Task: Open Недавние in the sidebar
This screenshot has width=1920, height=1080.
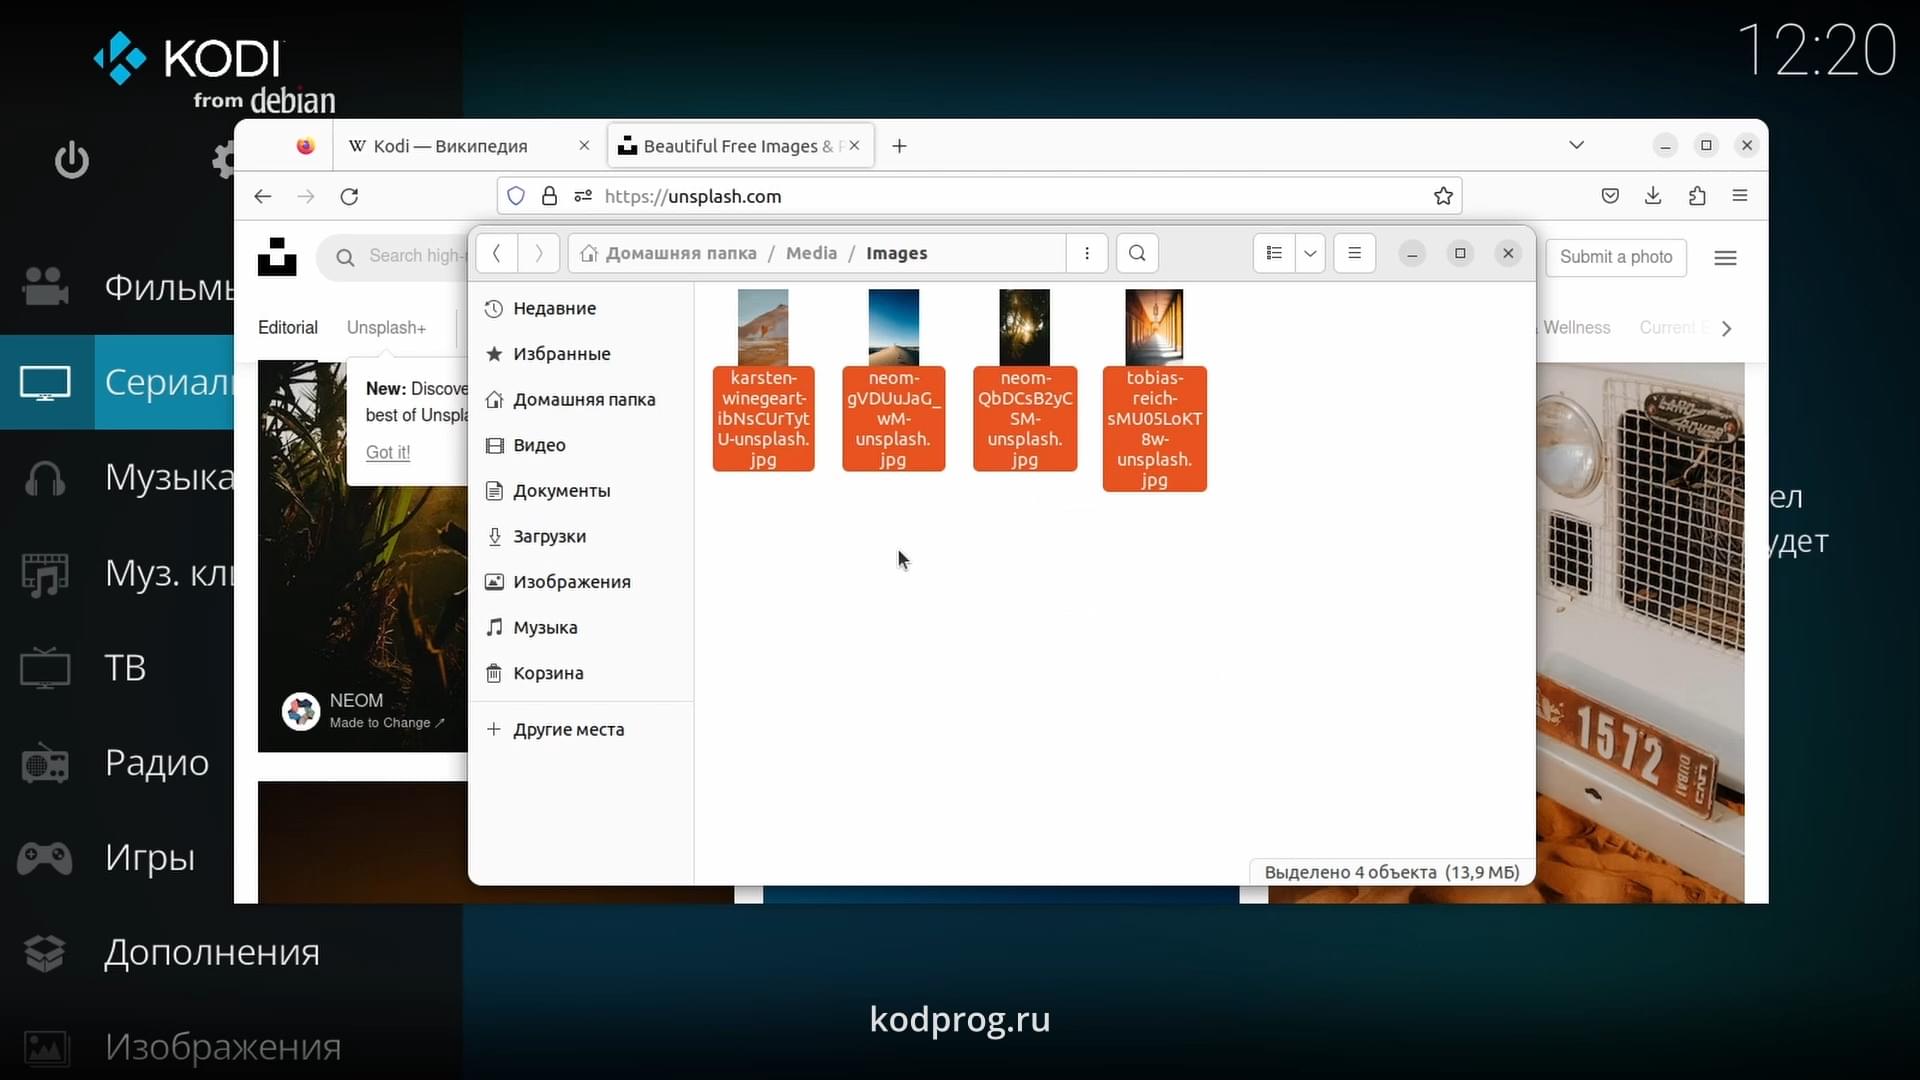Action: [582, 308]
